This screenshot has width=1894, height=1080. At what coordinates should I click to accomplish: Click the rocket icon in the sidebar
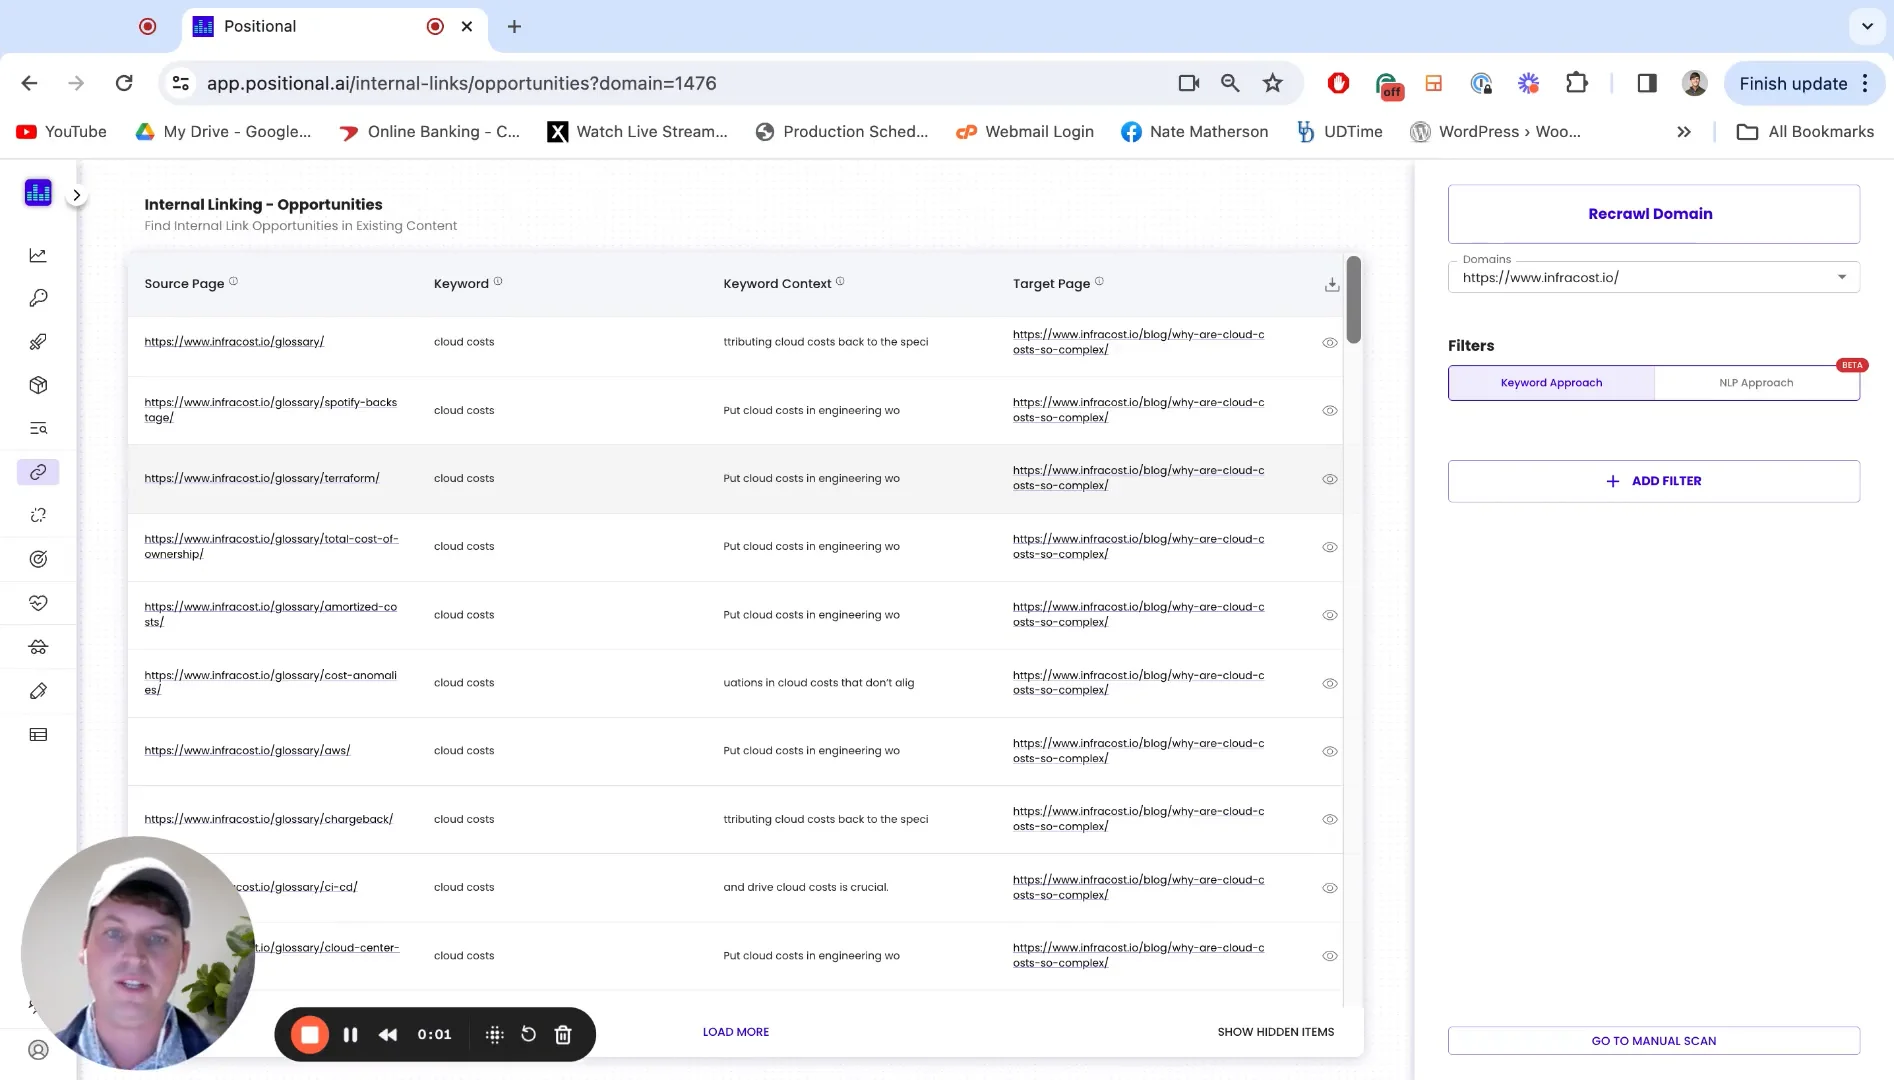point(38,342)
